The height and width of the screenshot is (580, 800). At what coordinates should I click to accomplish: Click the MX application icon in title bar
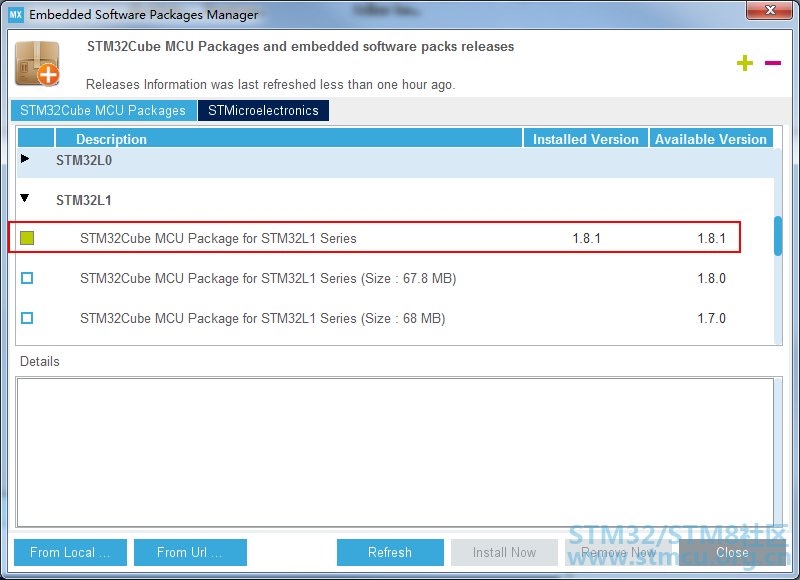(x=16, y=14)
